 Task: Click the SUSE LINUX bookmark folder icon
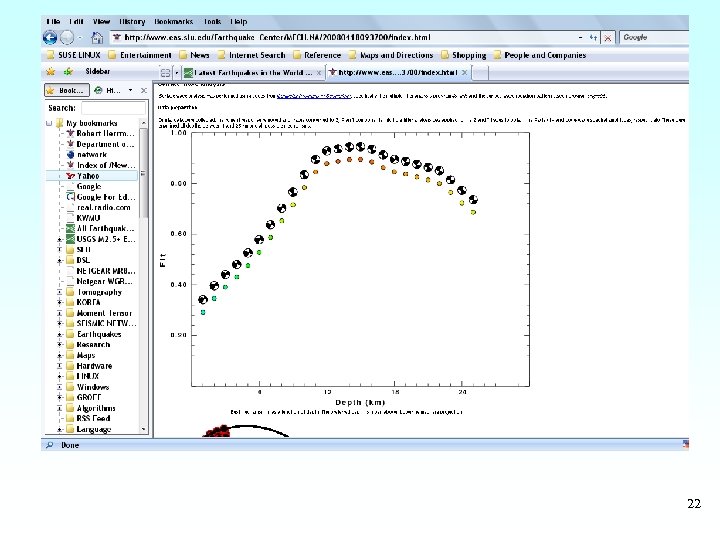click(49, 56)
